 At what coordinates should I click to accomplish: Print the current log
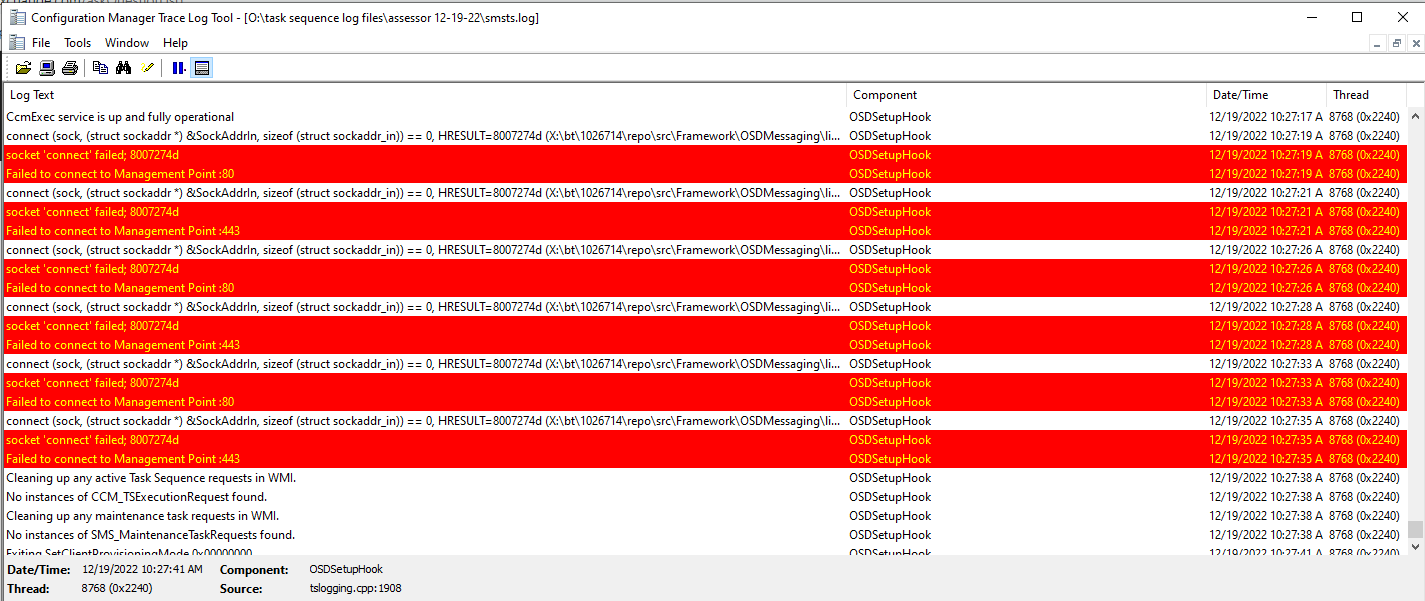point(70,67)
